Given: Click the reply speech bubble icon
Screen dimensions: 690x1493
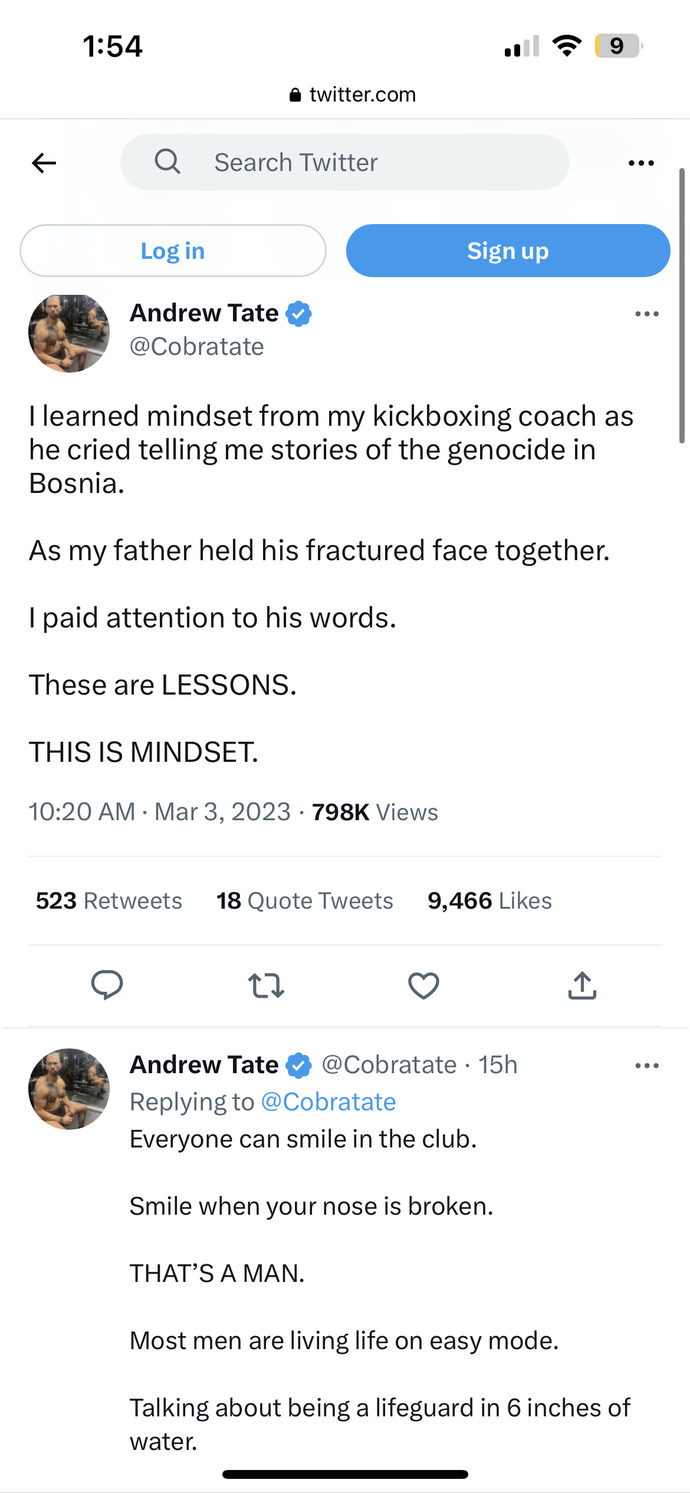Looking at the screenshot, I should pyautogui.click(x=107, y=986).
